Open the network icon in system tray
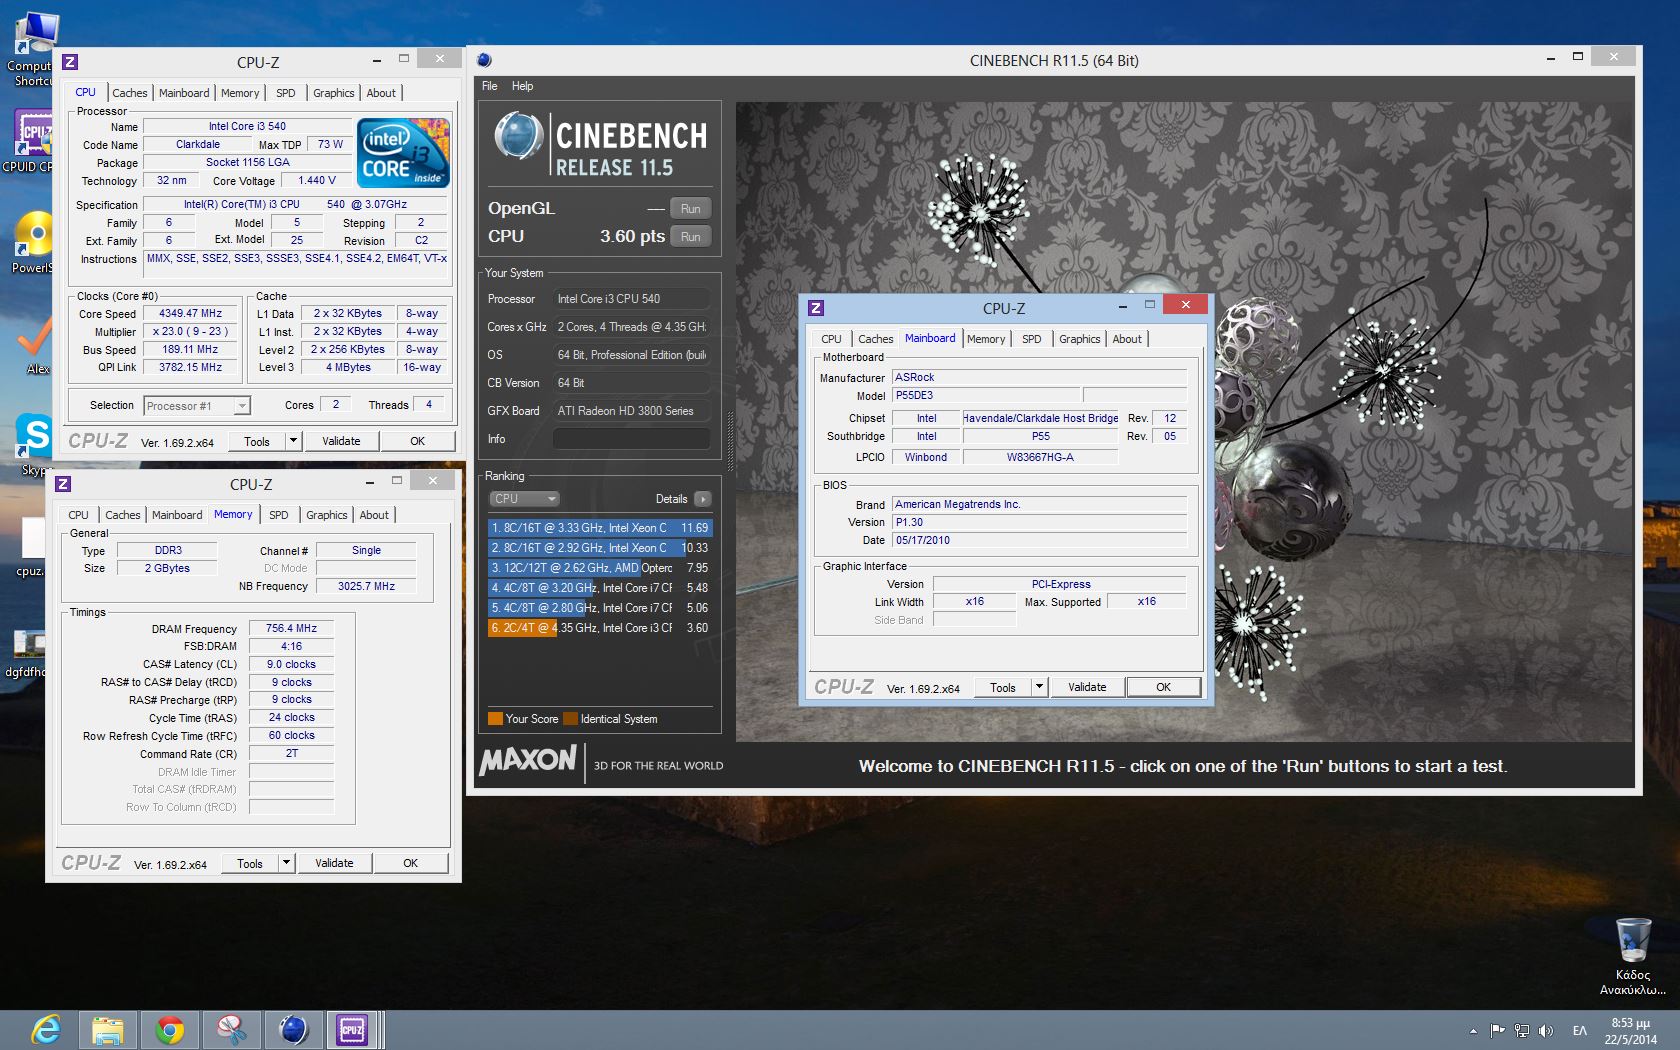 [x=1522, y=1031]
